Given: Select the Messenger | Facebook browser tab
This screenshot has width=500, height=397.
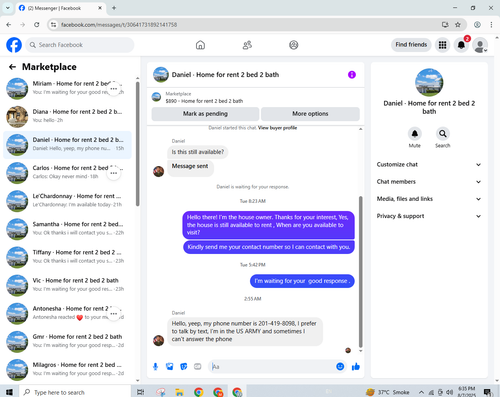Looking at the screenshot, I should 60,8.
